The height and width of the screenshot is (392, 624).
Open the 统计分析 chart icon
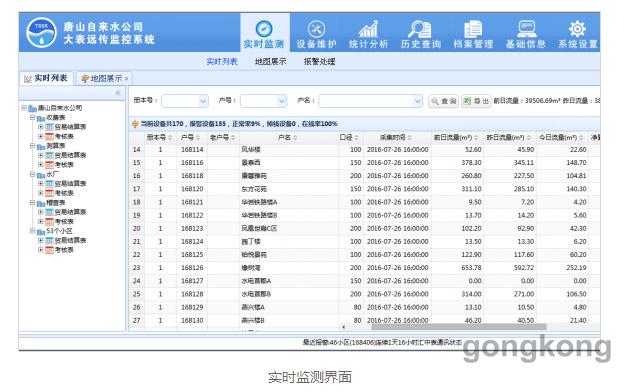coord(369,29)
